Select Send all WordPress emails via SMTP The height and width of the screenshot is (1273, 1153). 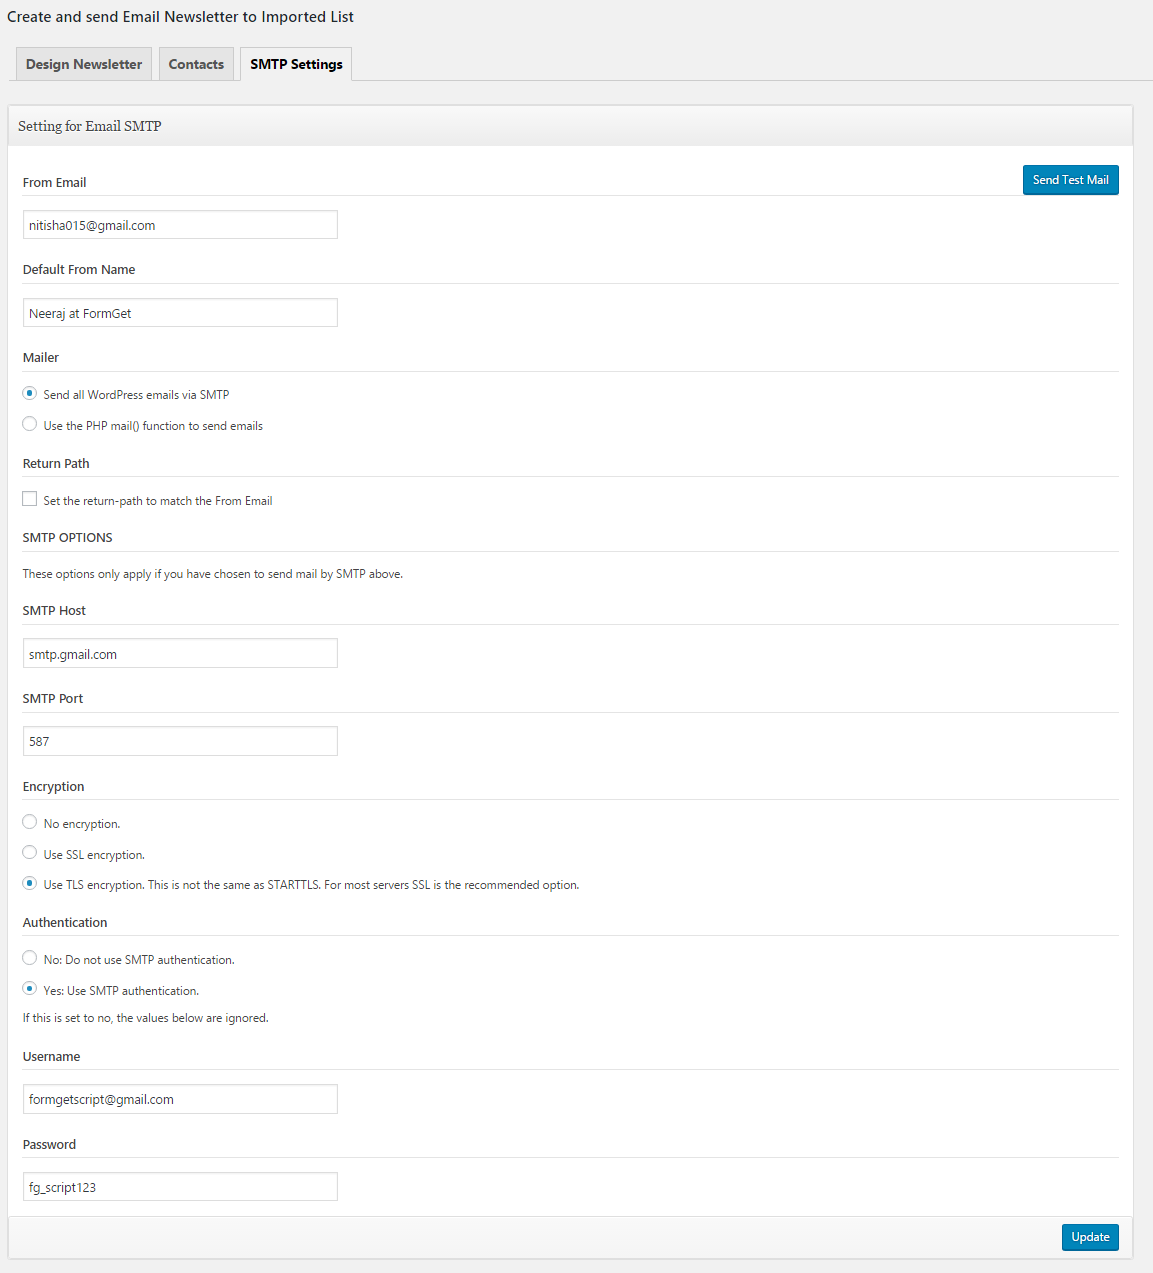pos(30,393)
